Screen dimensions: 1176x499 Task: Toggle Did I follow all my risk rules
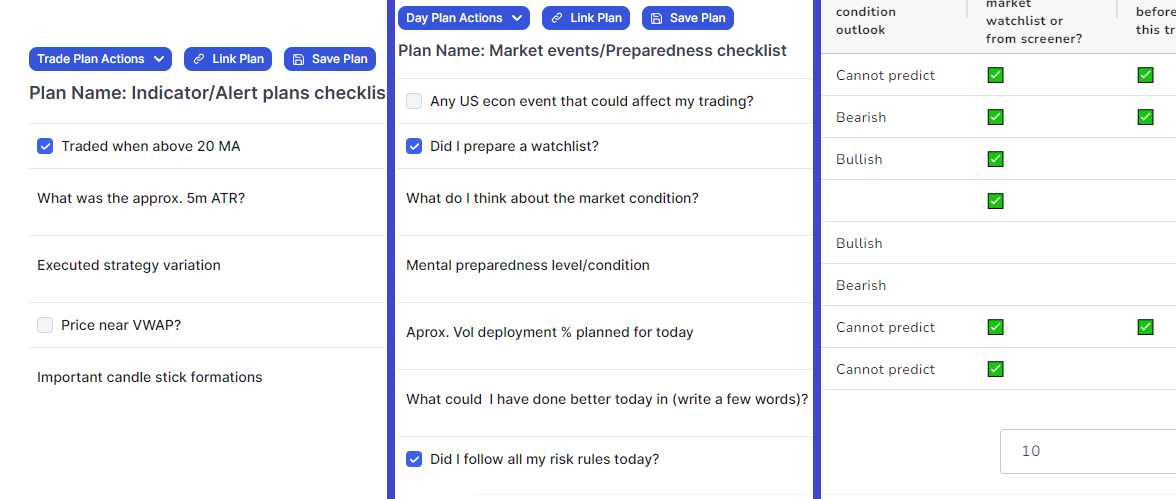point(414,458)
